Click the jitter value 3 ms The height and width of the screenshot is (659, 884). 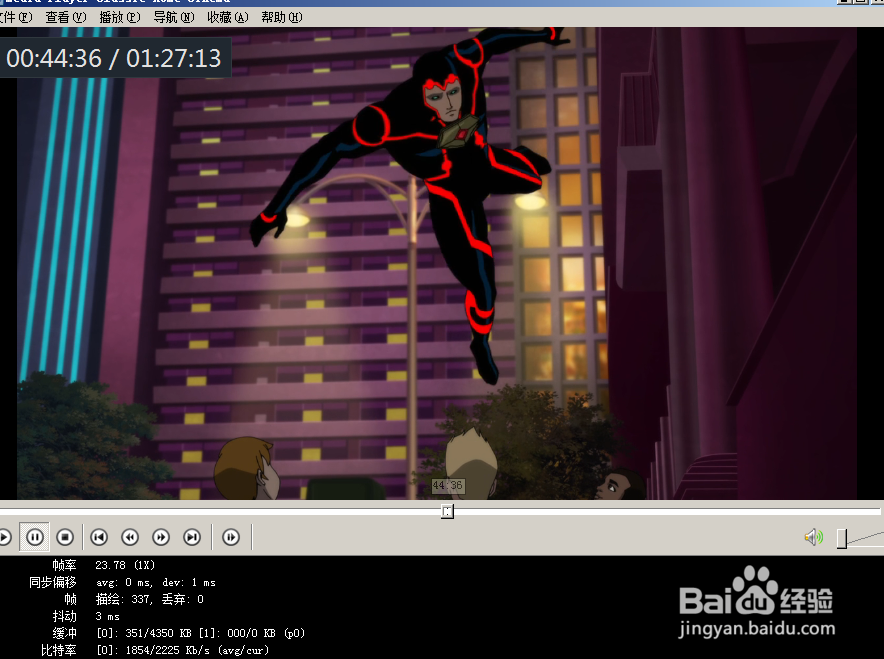108,616
